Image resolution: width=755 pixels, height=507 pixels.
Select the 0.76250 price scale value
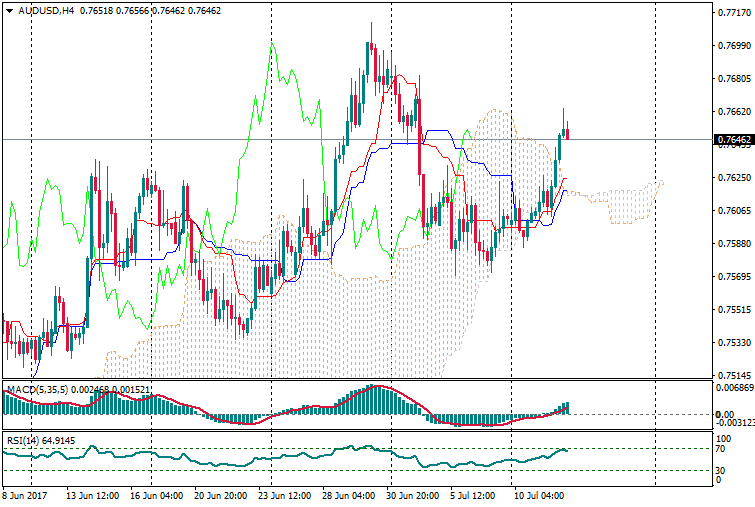coord(734,178)
